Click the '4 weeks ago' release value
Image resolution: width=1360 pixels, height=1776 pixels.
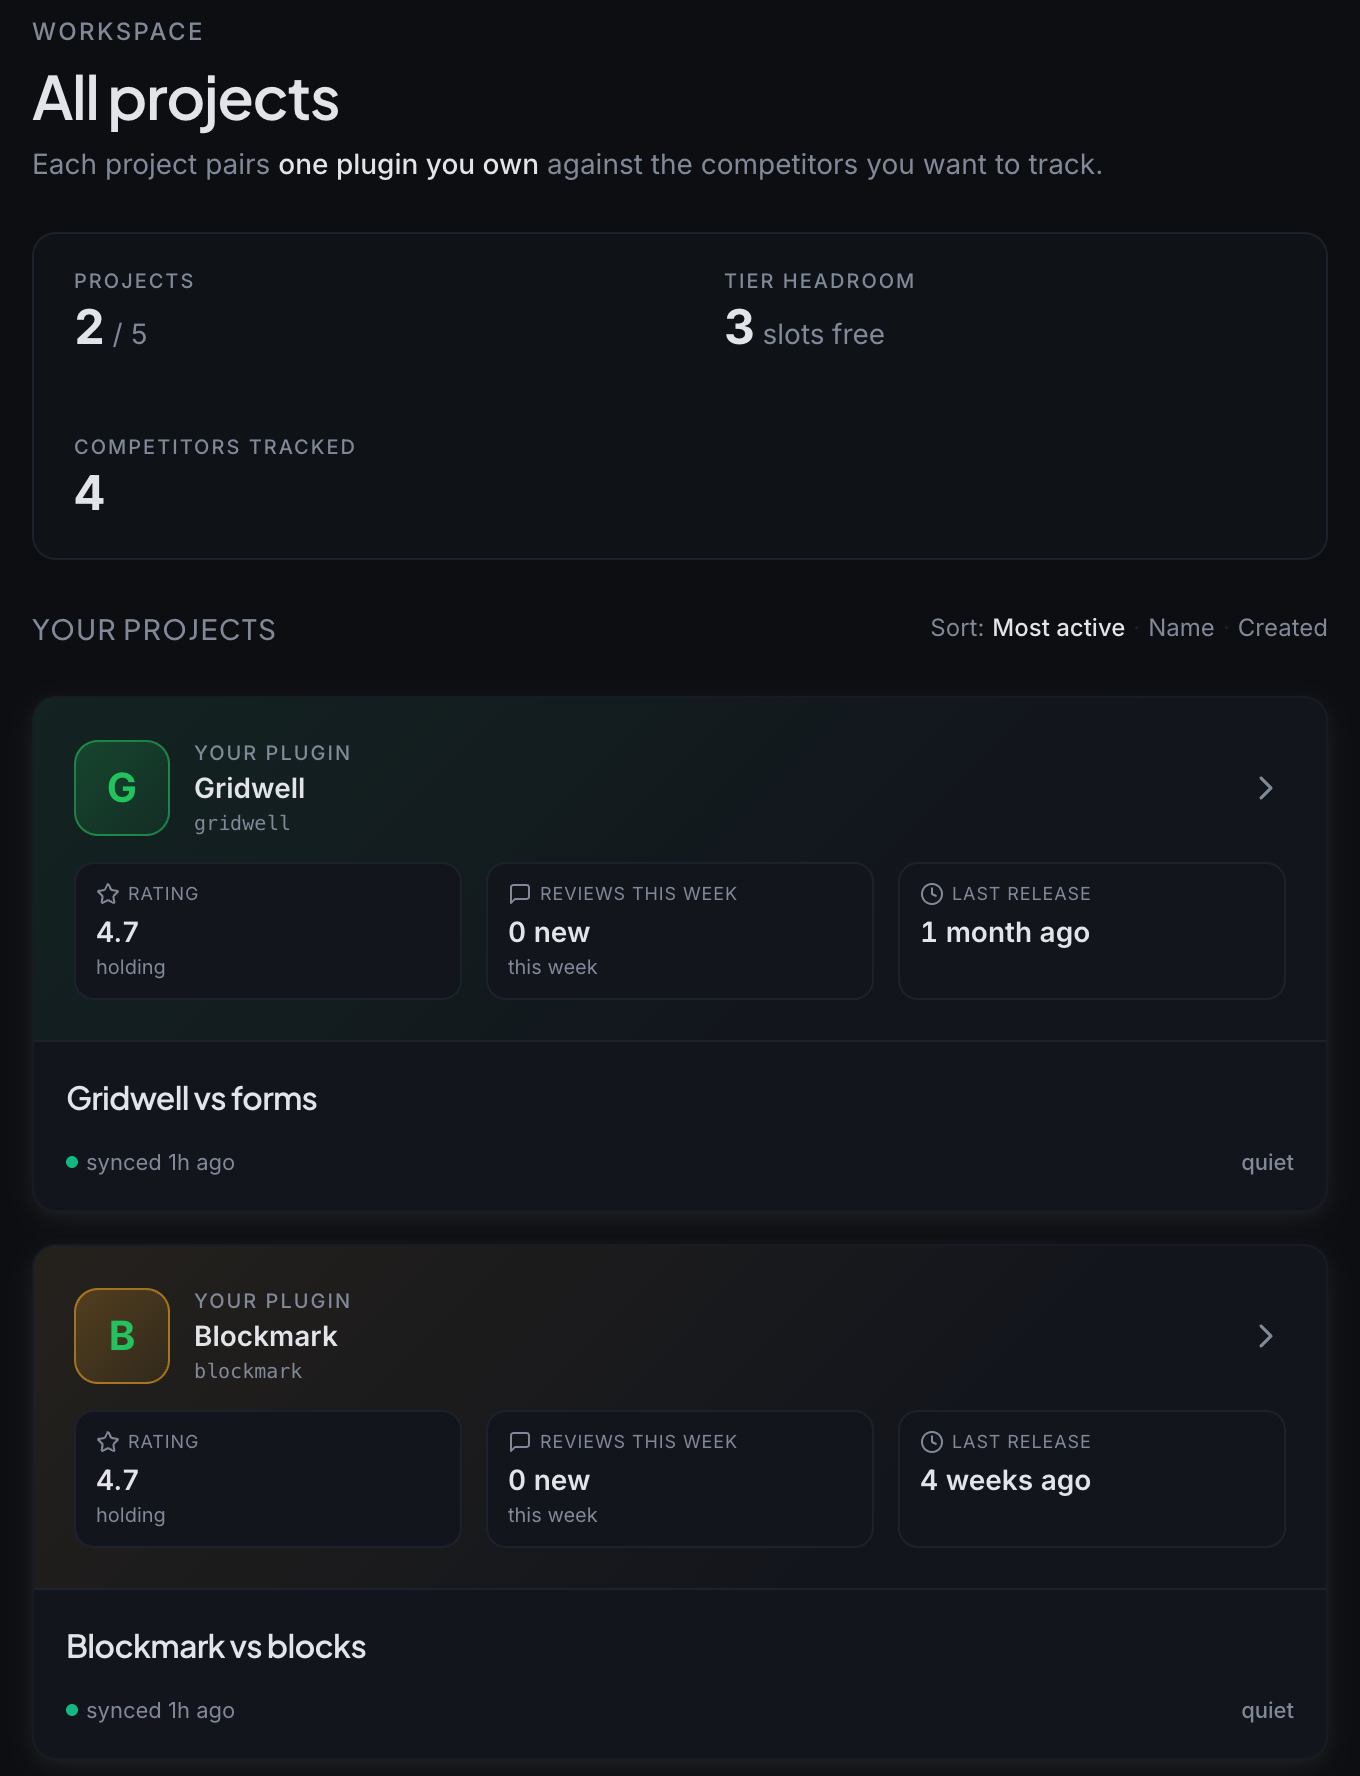pos(1005,1481)
